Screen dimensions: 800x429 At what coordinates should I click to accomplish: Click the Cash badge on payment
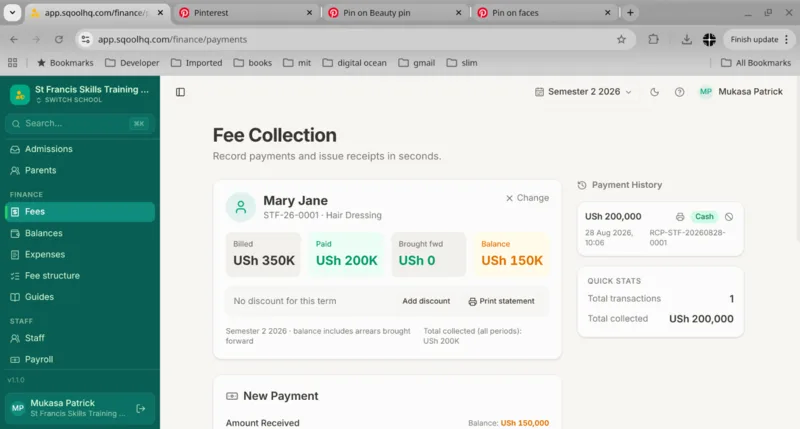pyautogui.click(x=704, y=217)
